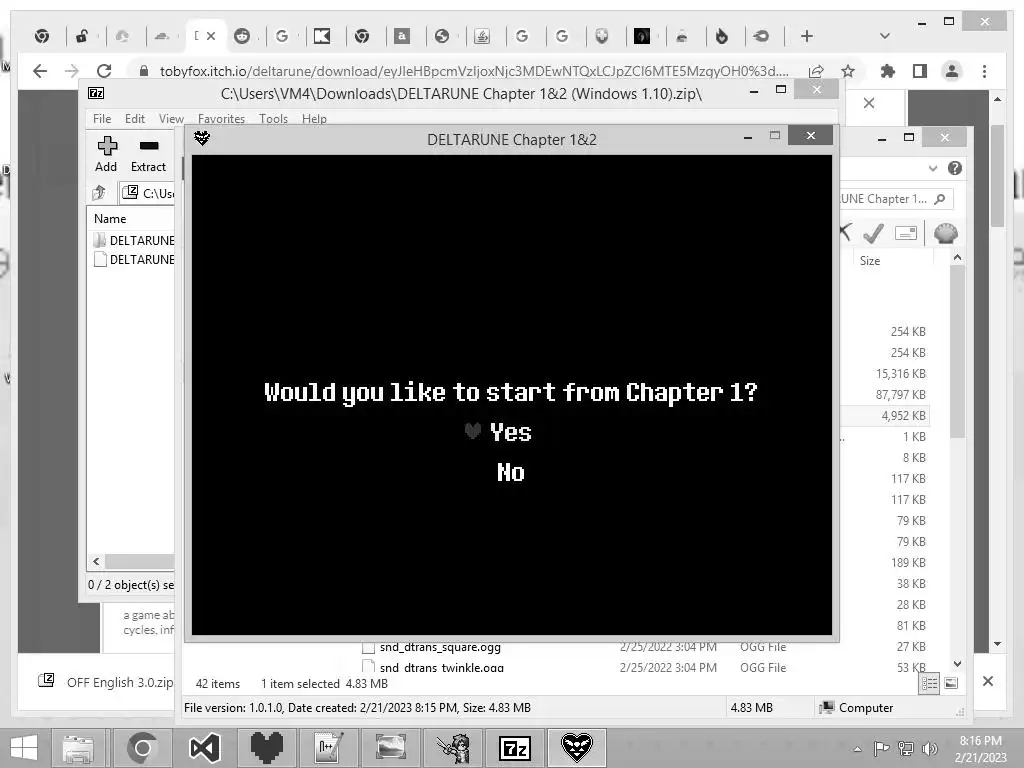Open the Windows Start button
1024x768 pixels.
point(24,748)
